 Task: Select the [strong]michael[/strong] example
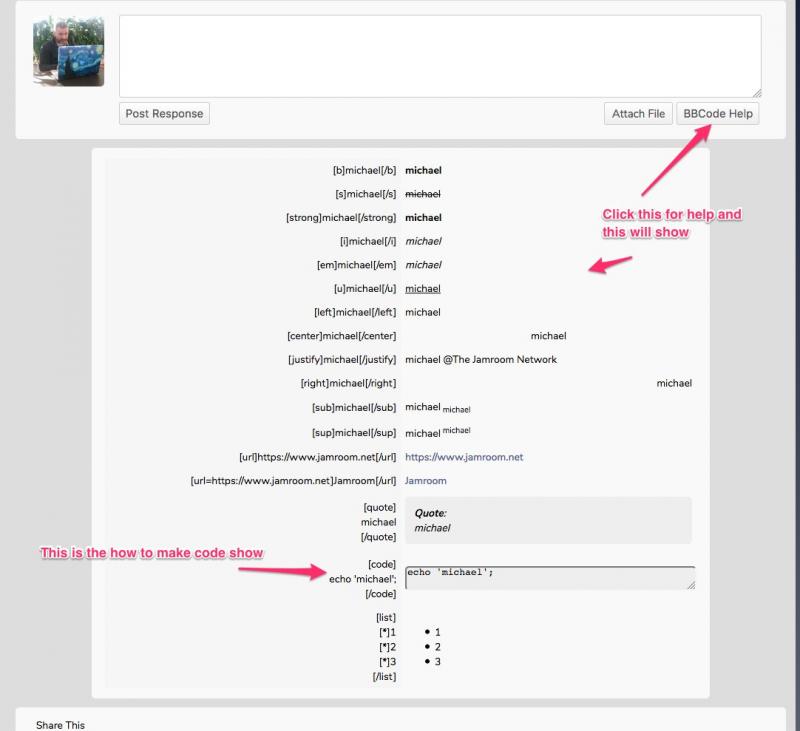341,218
